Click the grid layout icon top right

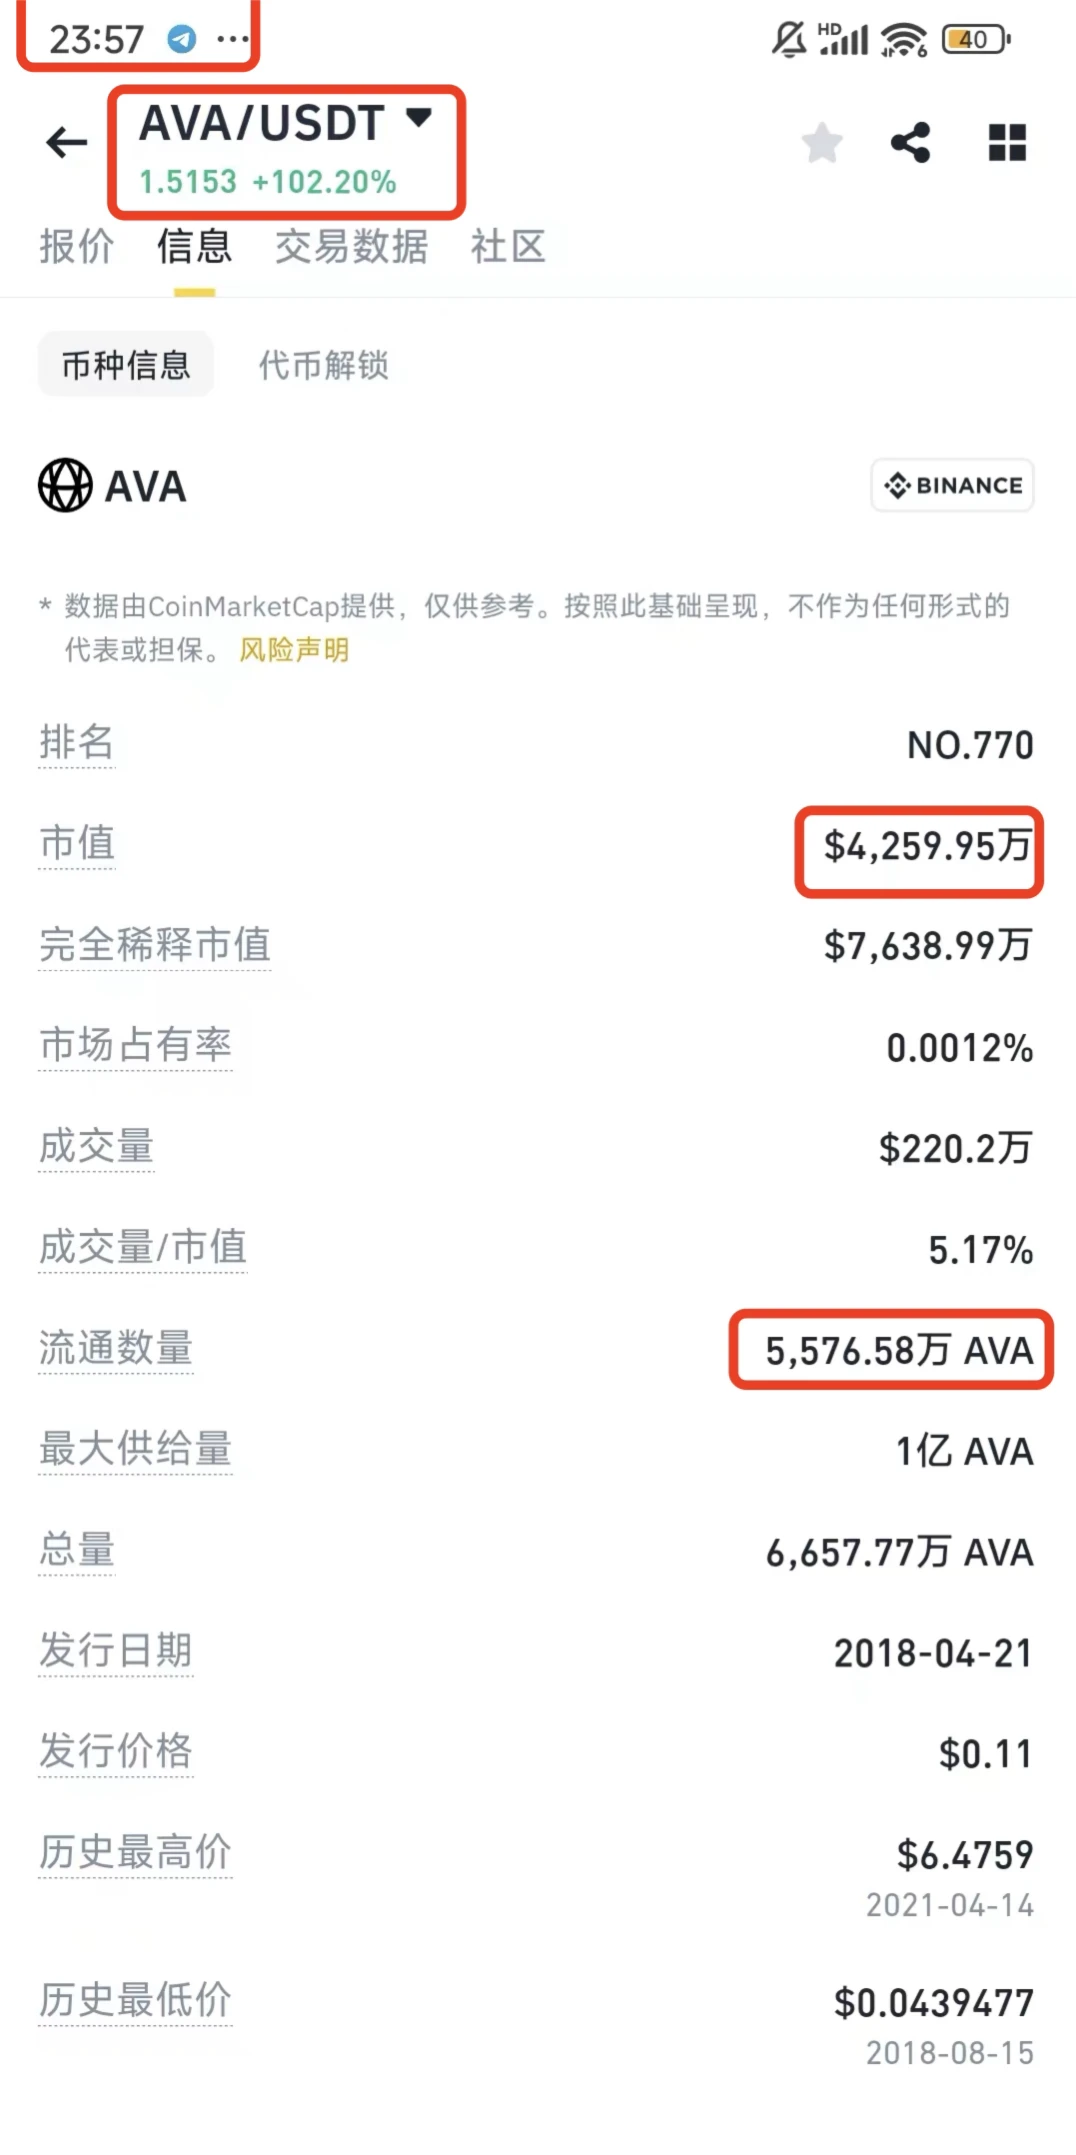click(1005, 143)
